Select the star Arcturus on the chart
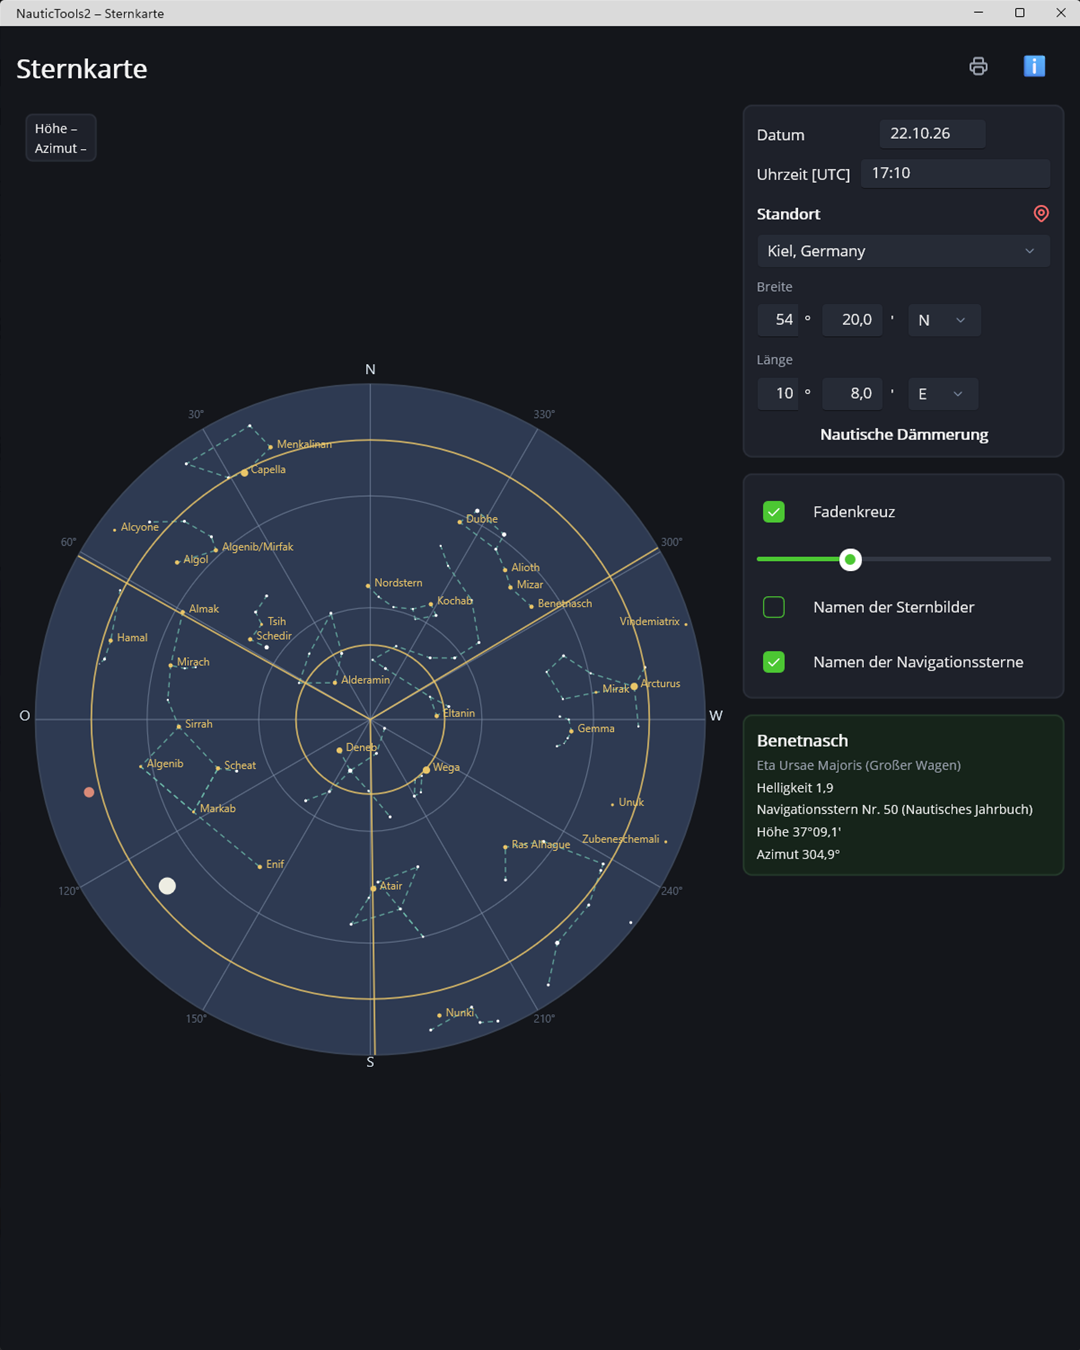 coord(634,686)
